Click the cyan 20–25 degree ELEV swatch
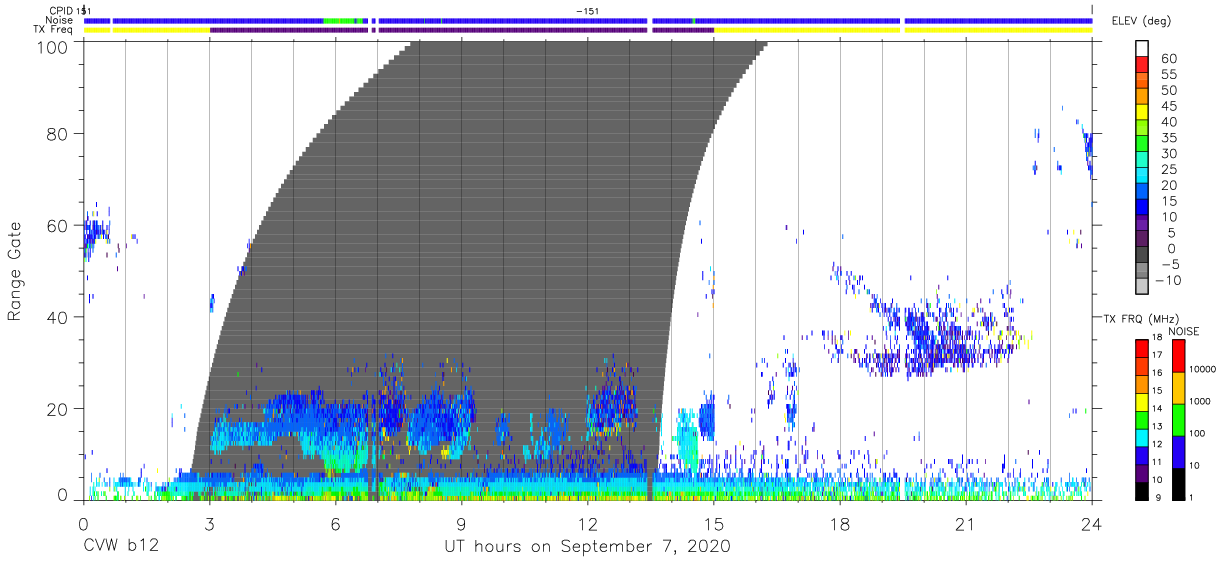The image size is (1228, 567). pos(1142,176)
